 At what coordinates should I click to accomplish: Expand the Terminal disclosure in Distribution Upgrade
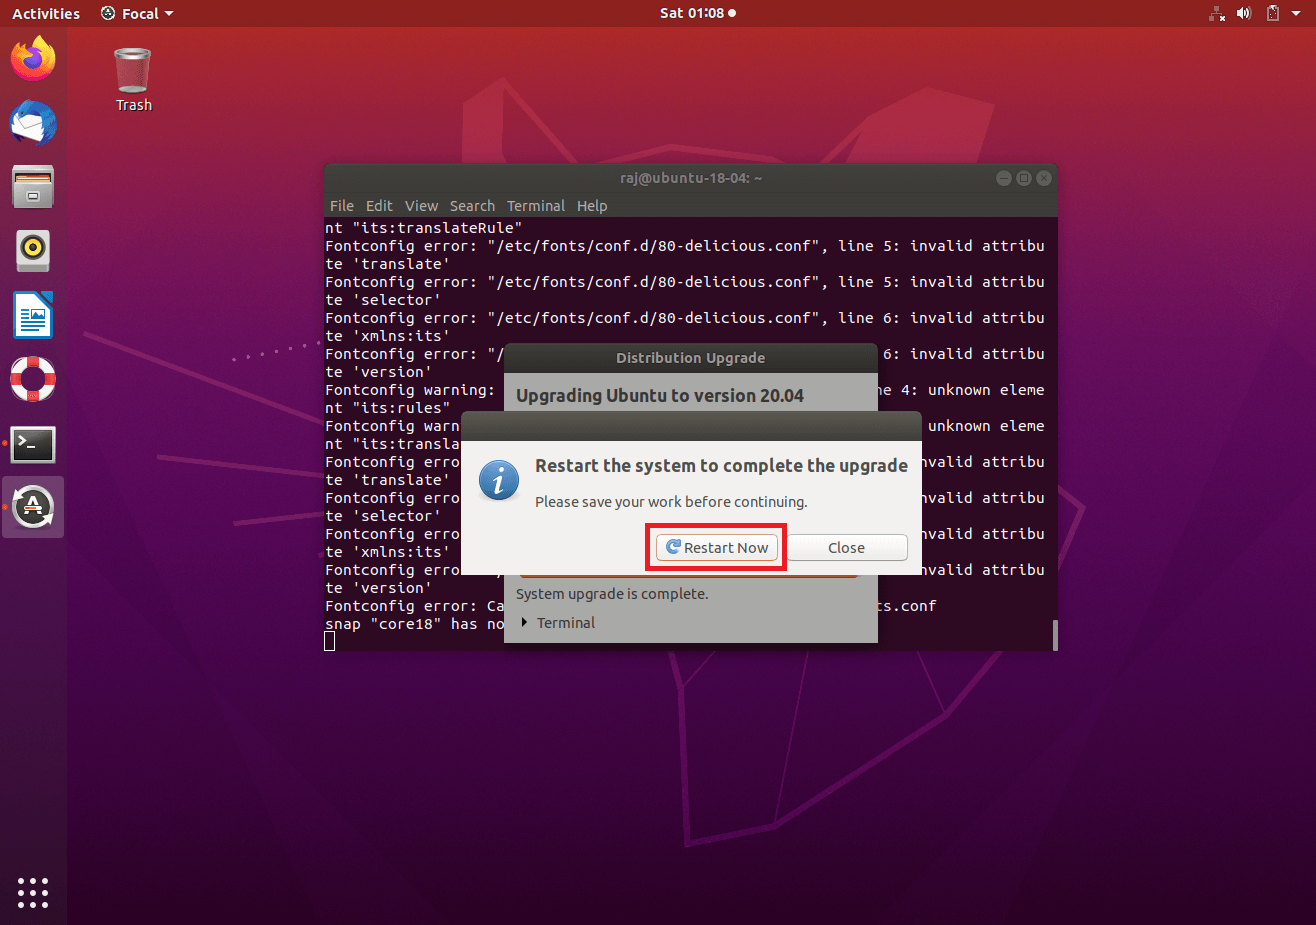point(558,623)
